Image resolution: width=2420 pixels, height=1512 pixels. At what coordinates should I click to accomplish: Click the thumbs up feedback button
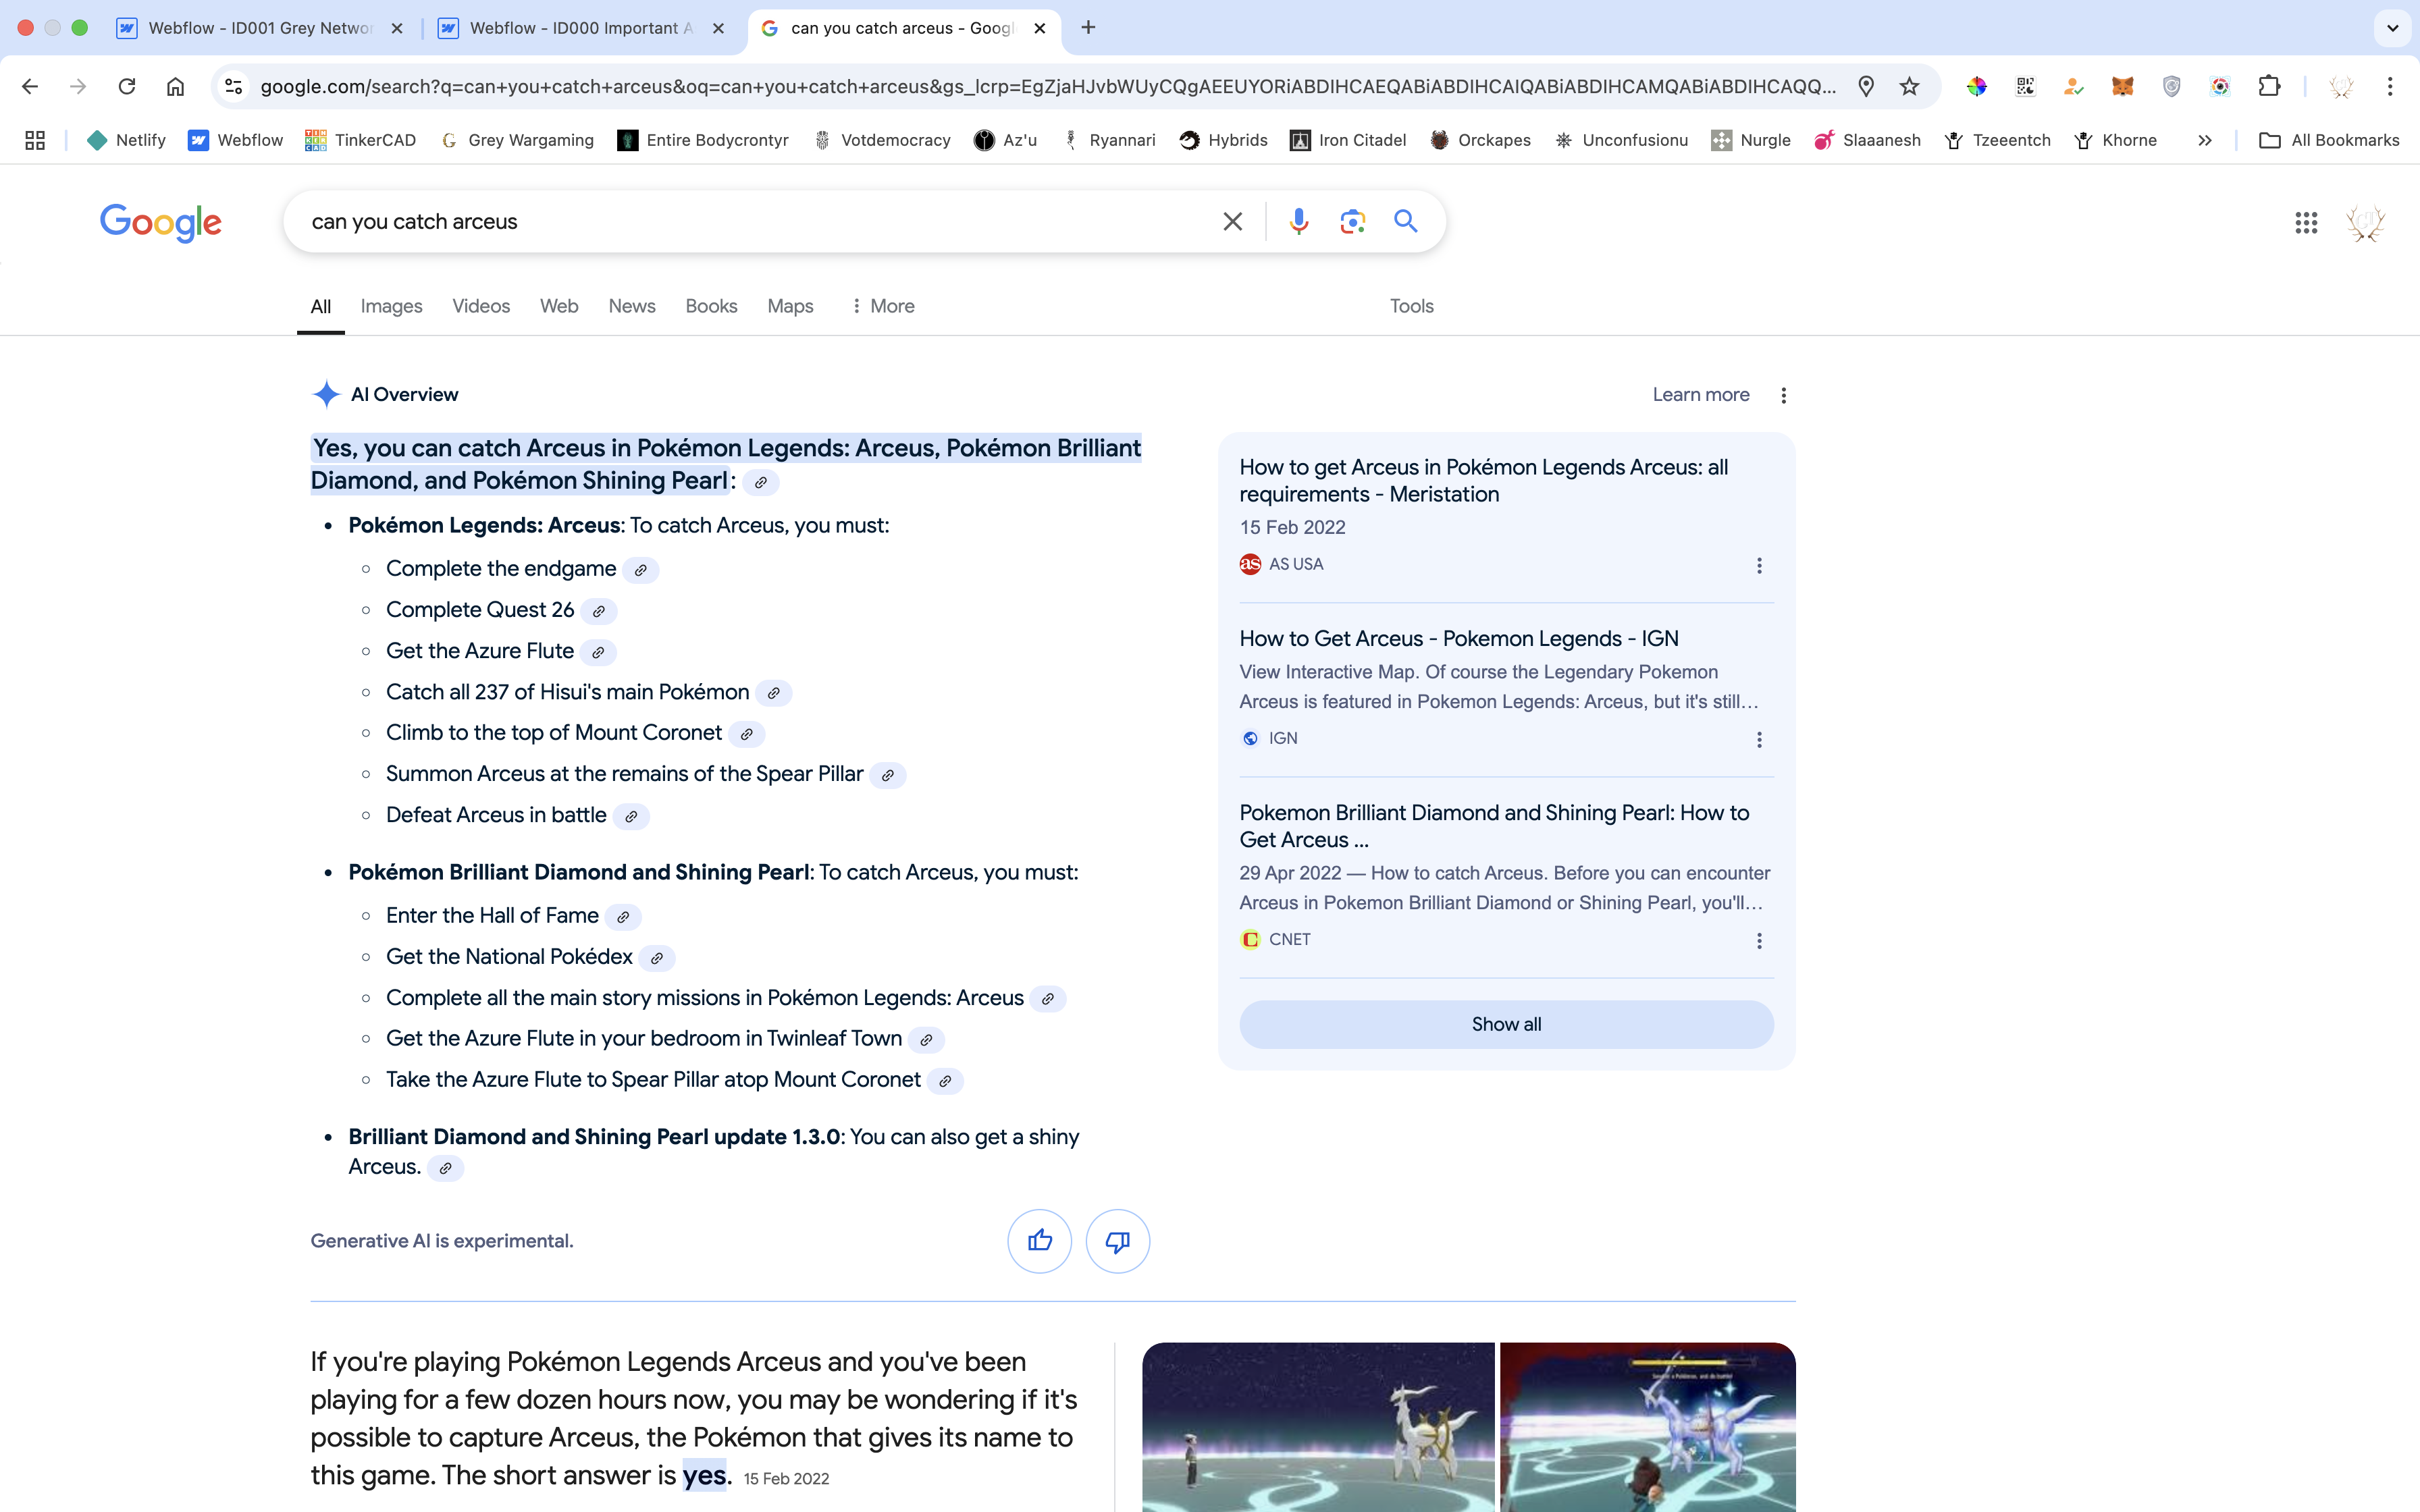[1039, 1241]
